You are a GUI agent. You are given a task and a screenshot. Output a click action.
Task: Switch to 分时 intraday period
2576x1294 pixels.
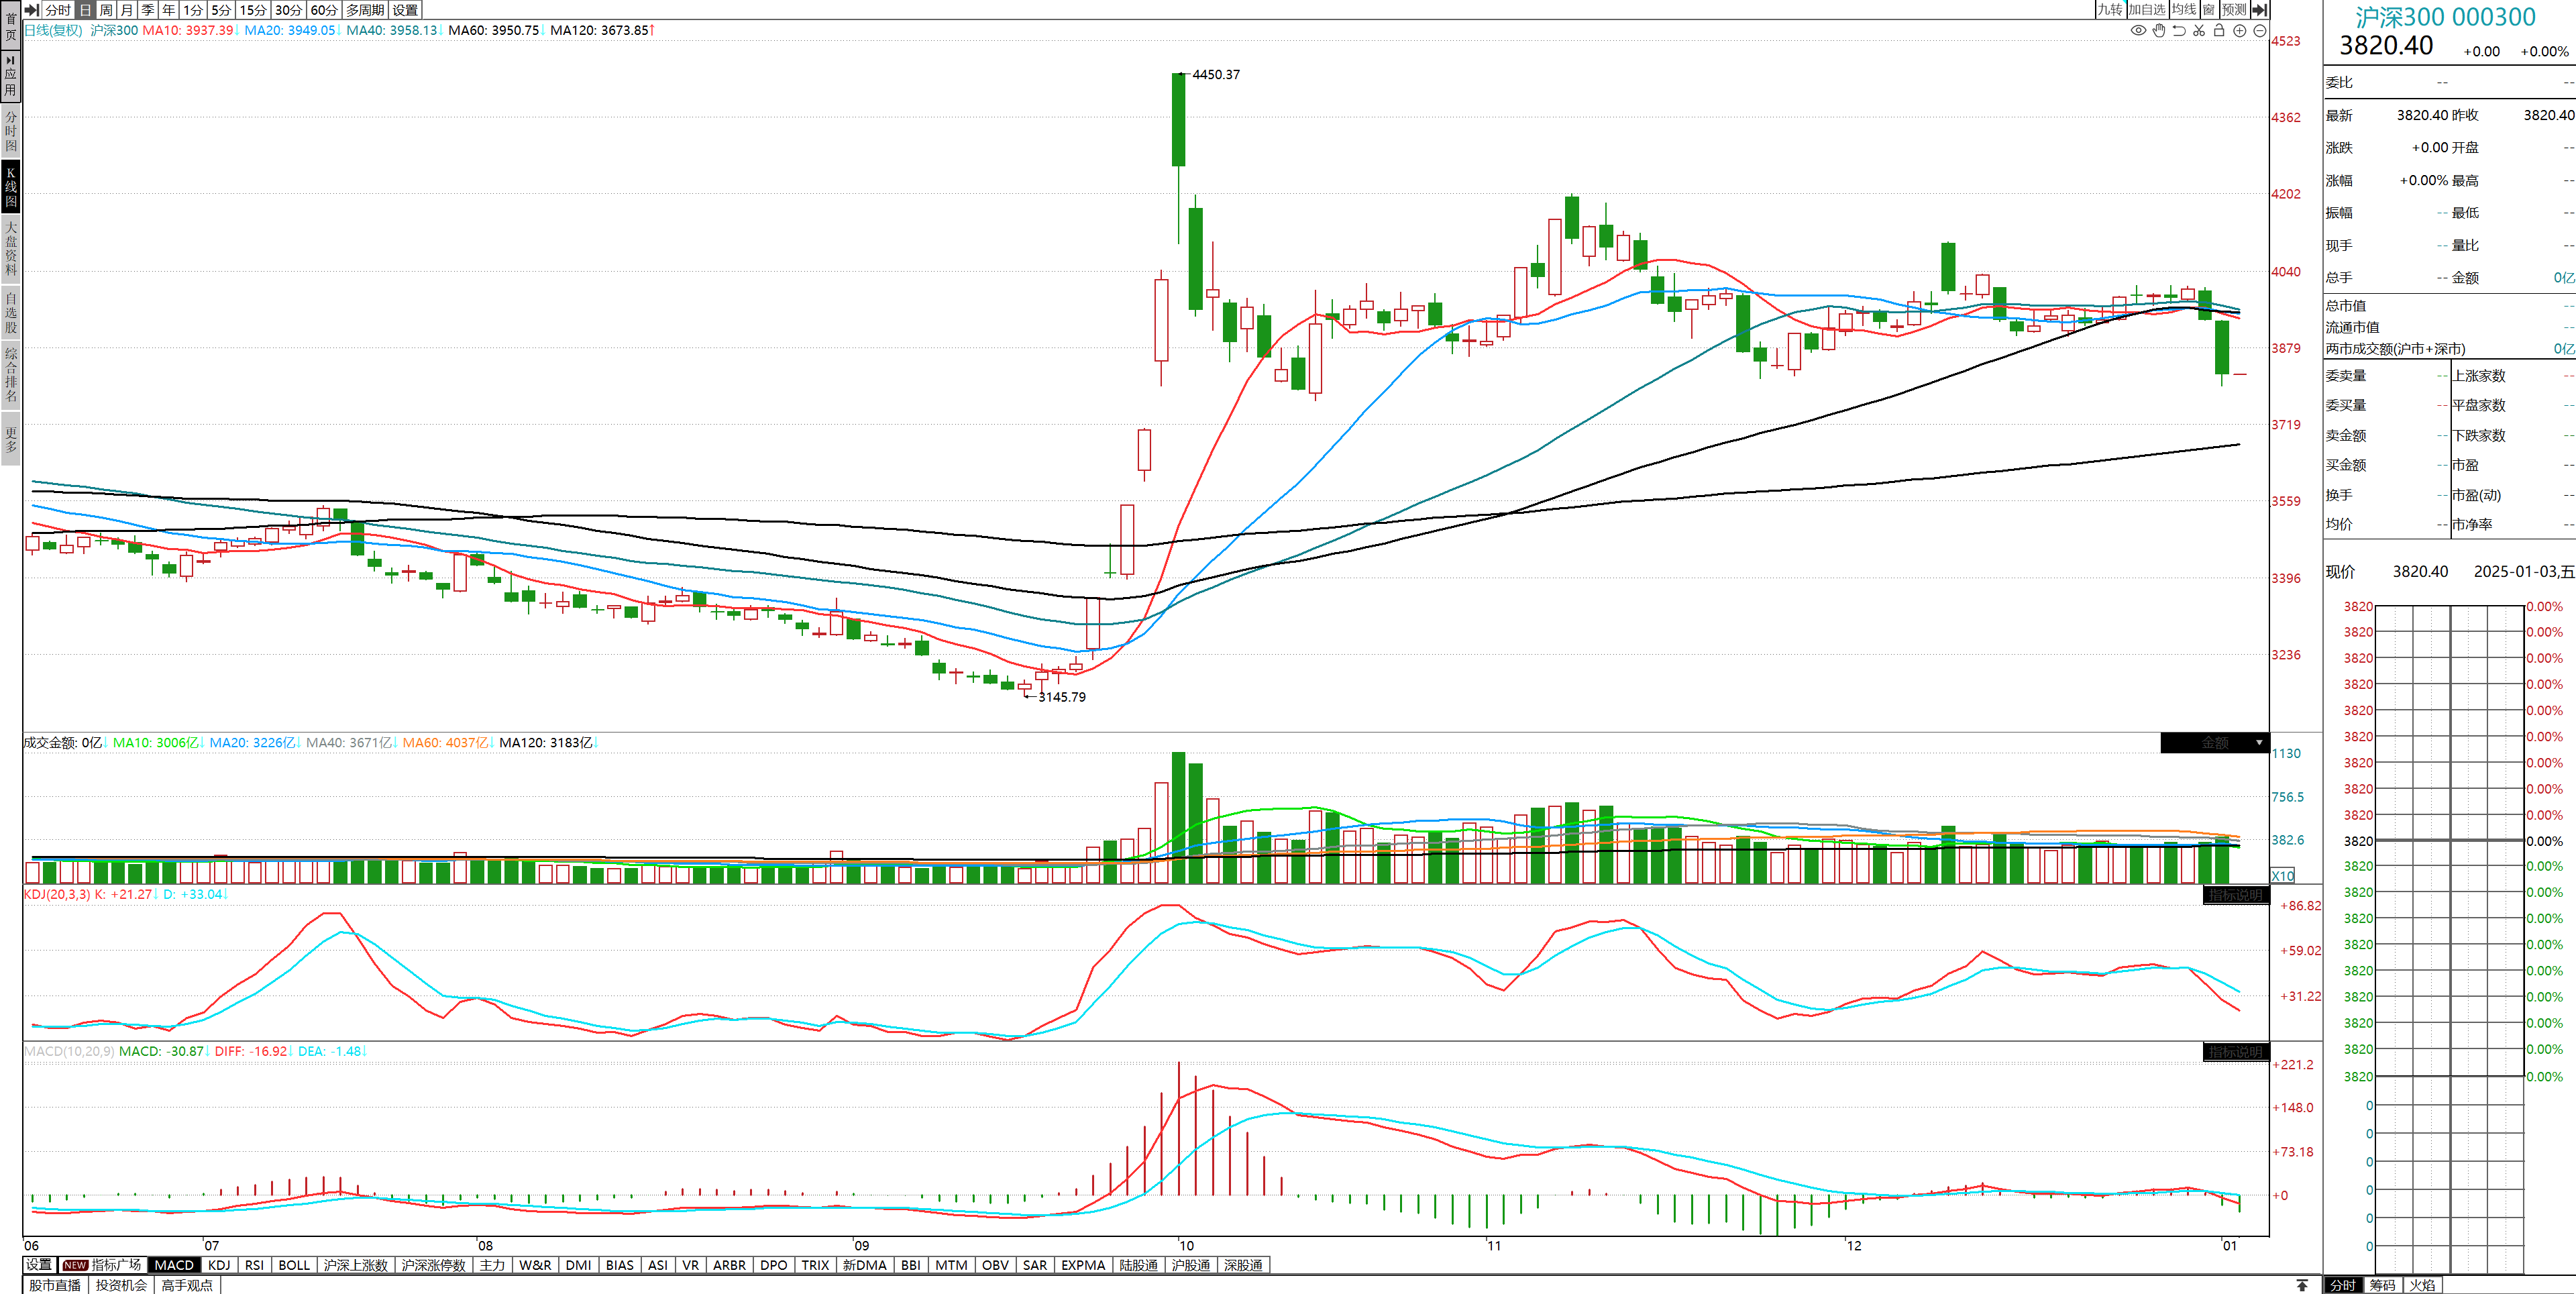(x=58, y=10)
